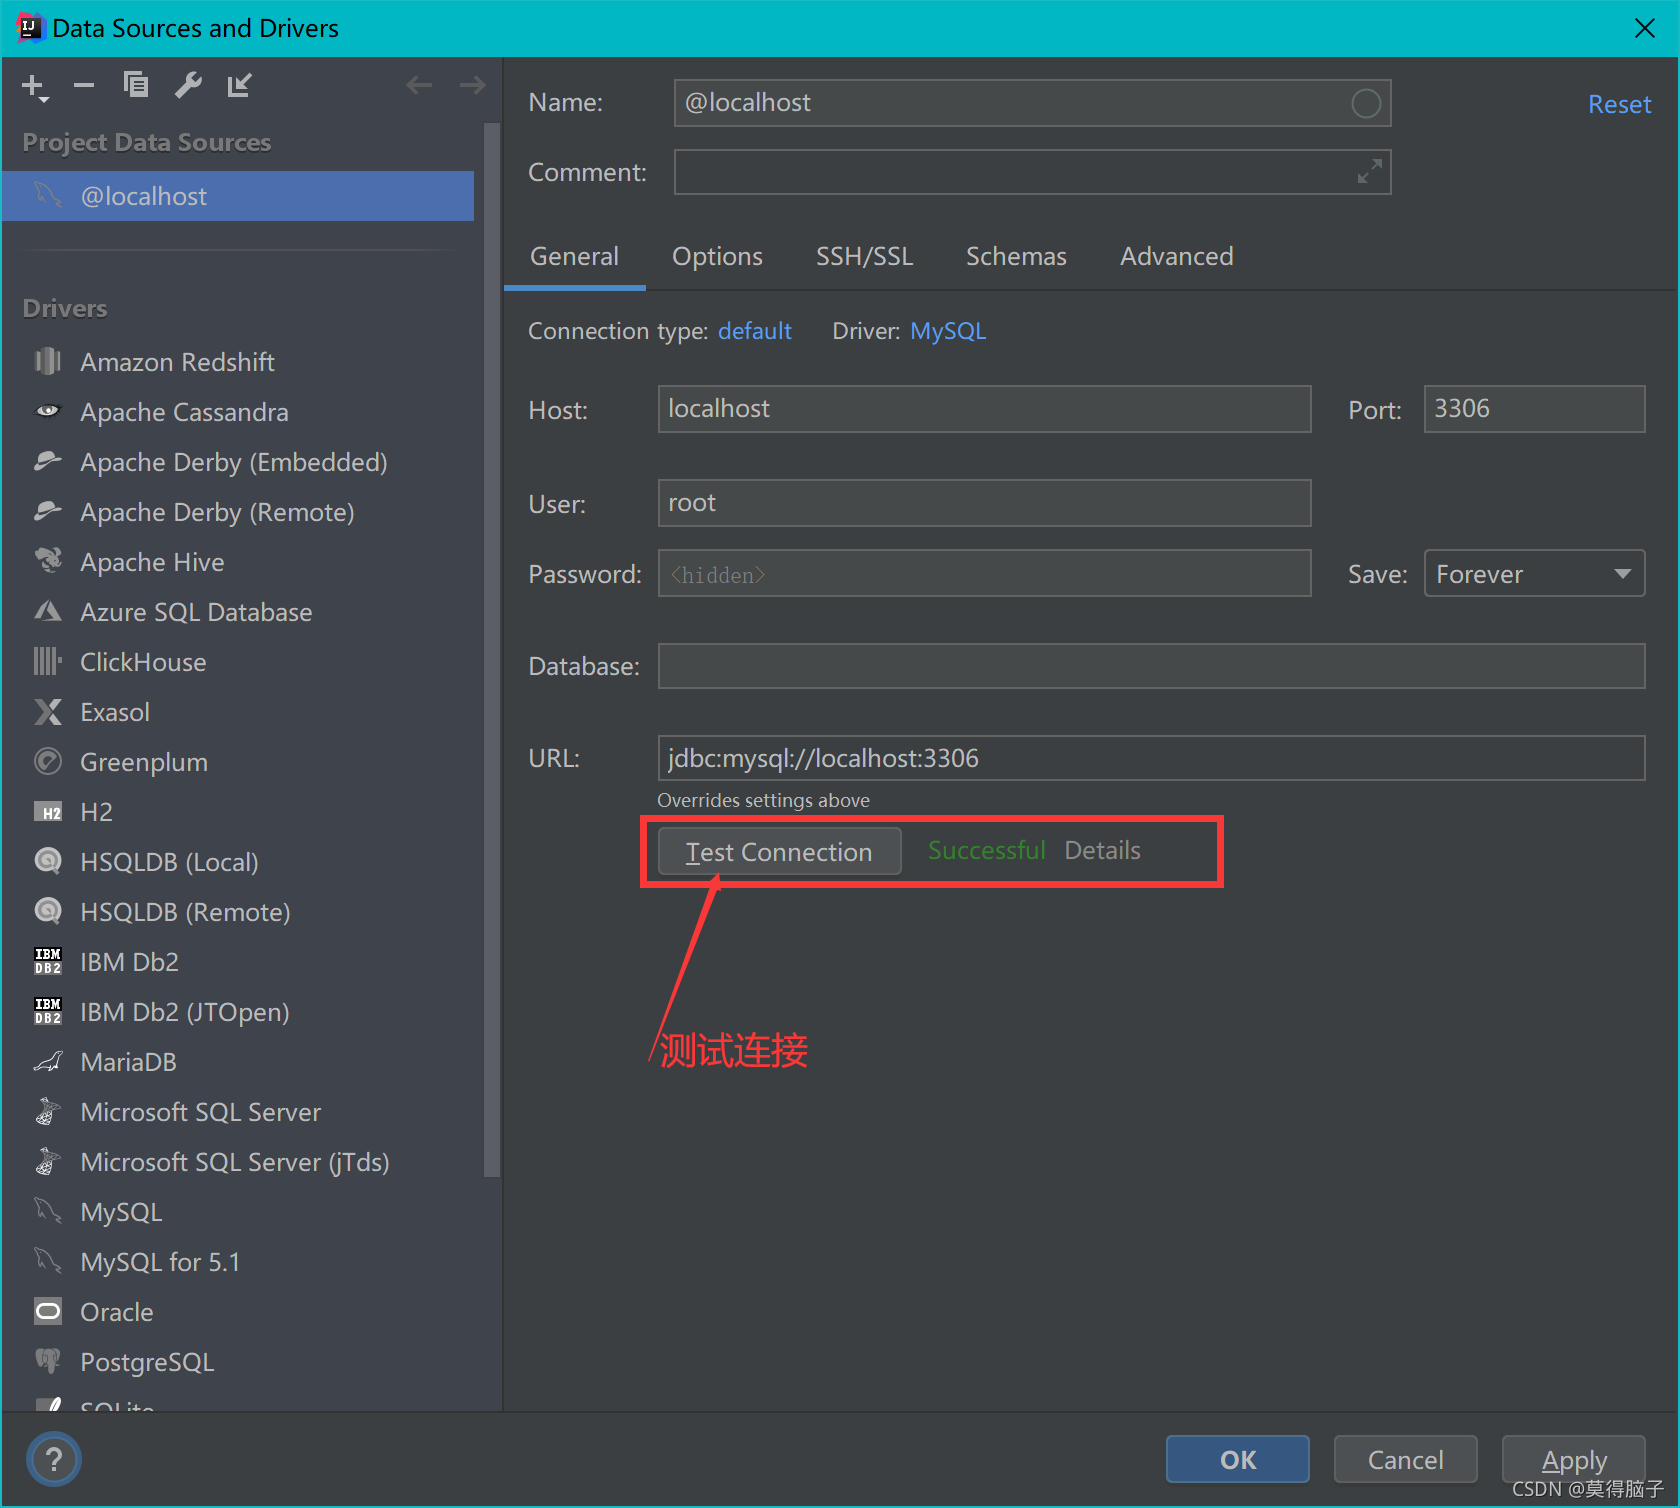Click the Cancel button
Screen dimensions: 1680x1508
1405,1459
